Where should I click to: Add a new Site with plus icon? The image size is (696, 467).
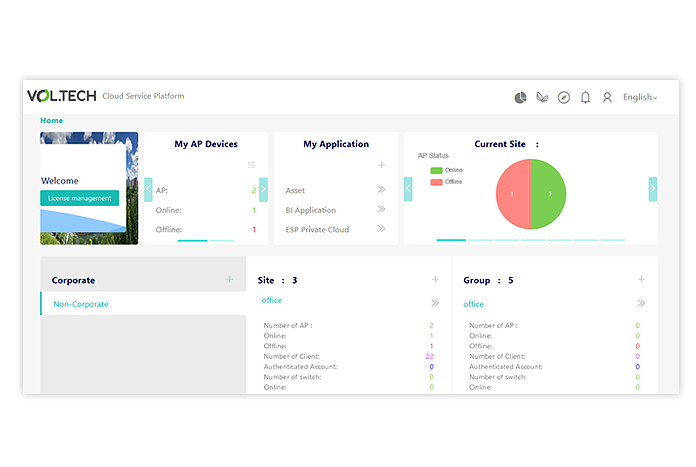pos(435,279)
